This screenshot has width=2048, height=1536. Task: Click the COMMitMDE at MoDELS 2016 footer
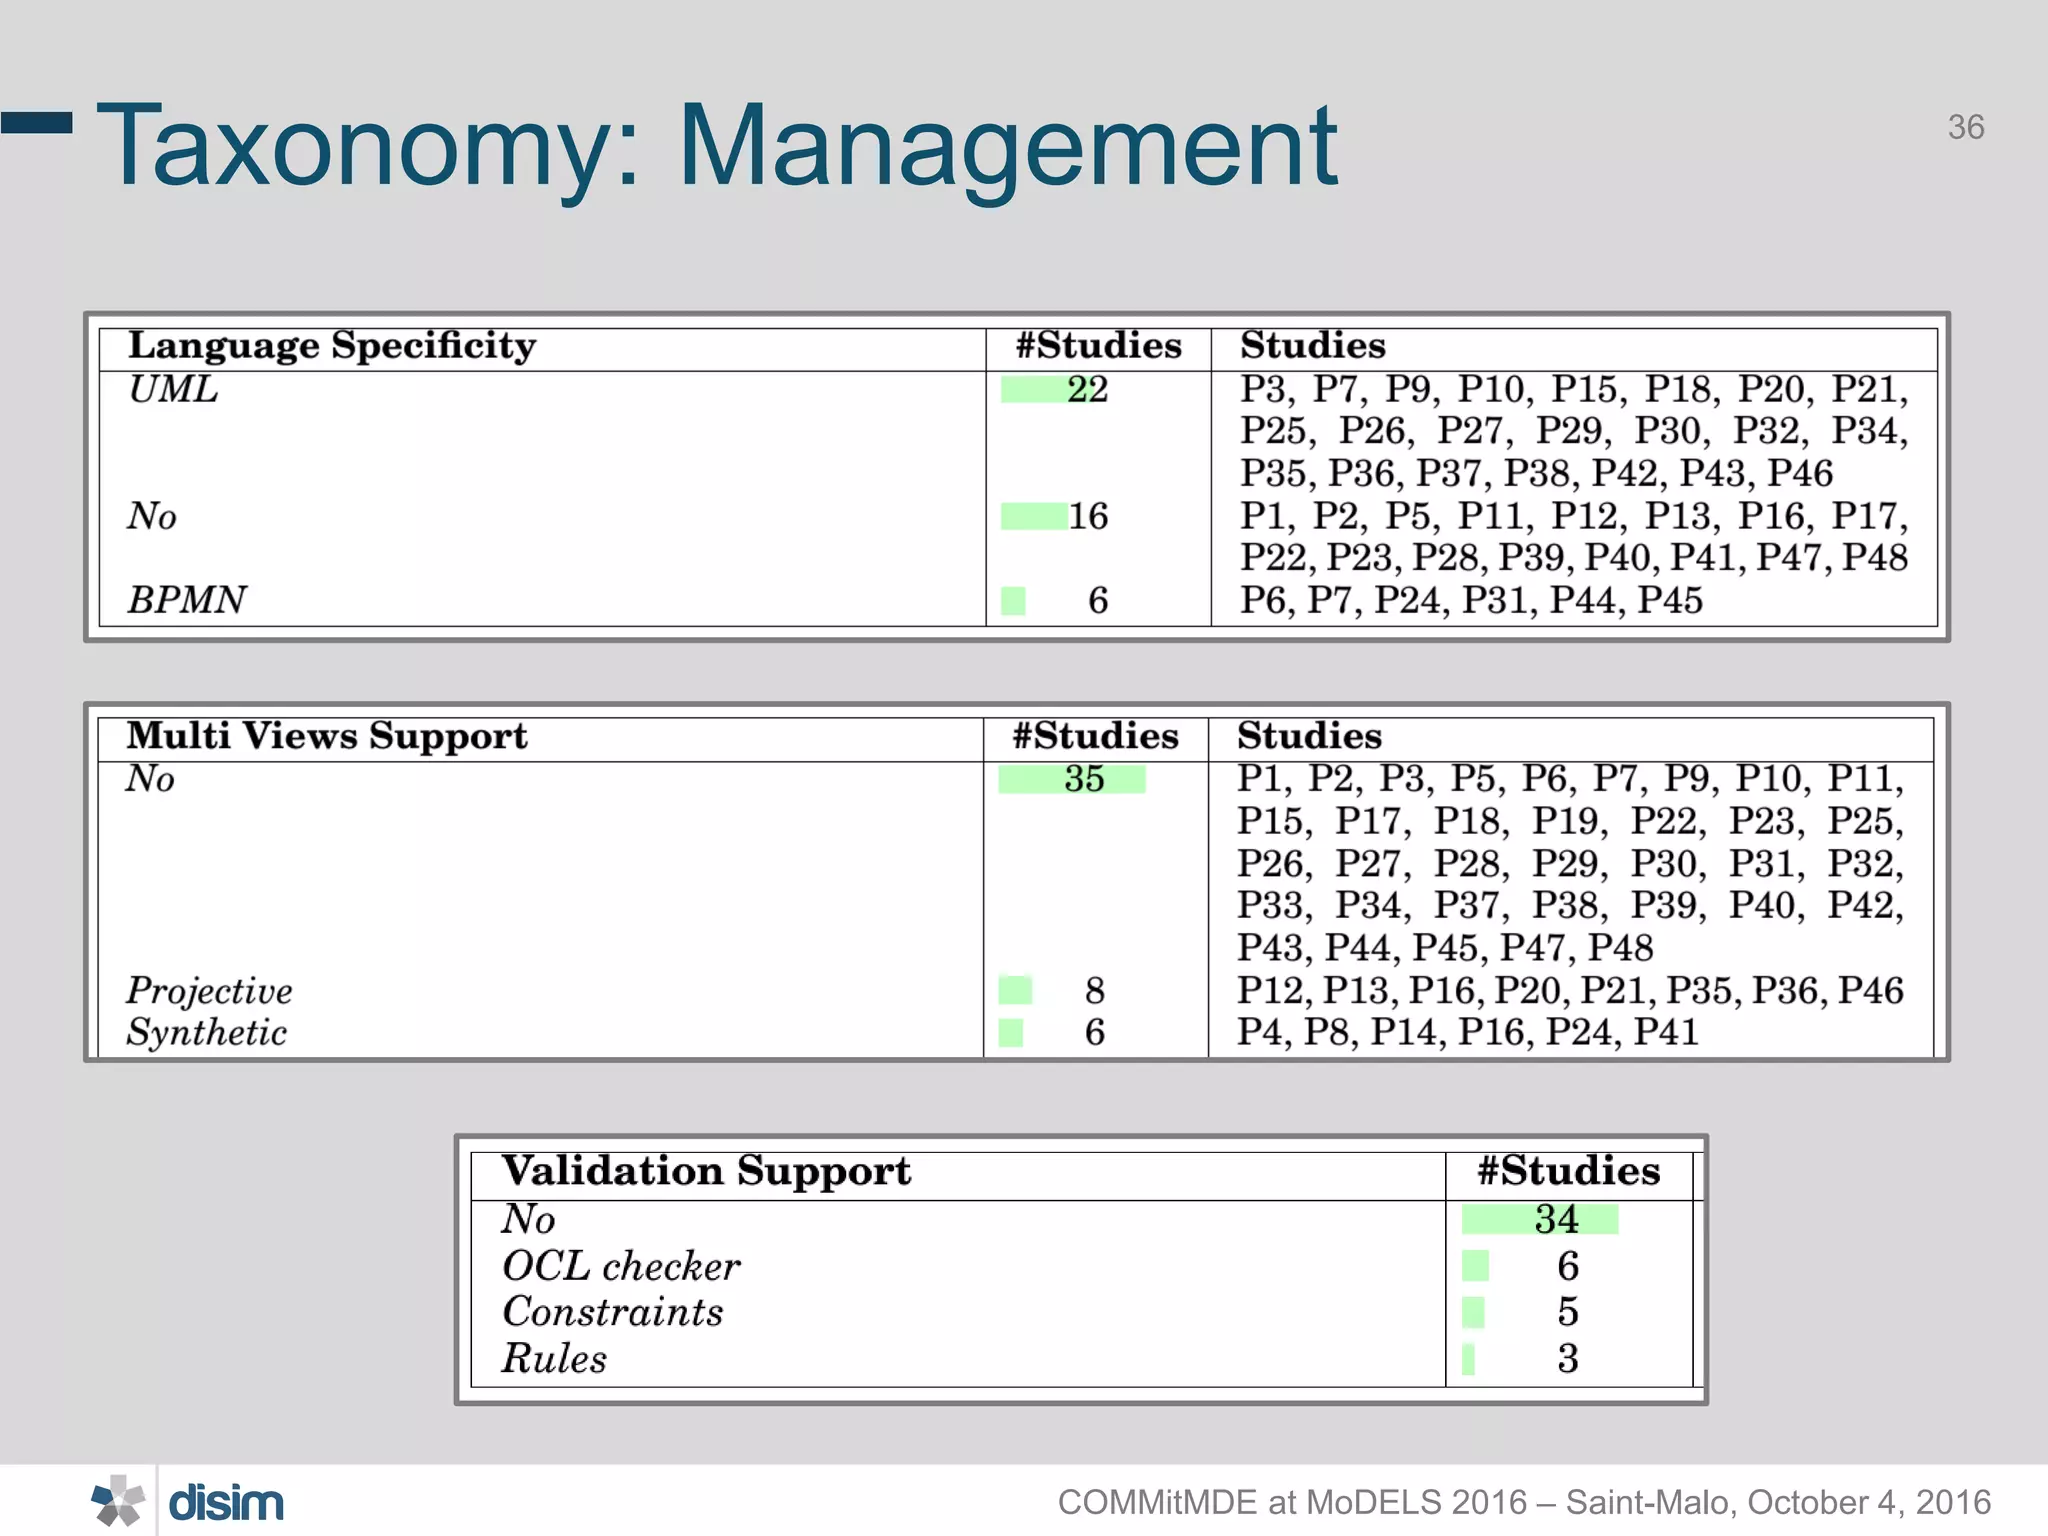[1523, 1502]
